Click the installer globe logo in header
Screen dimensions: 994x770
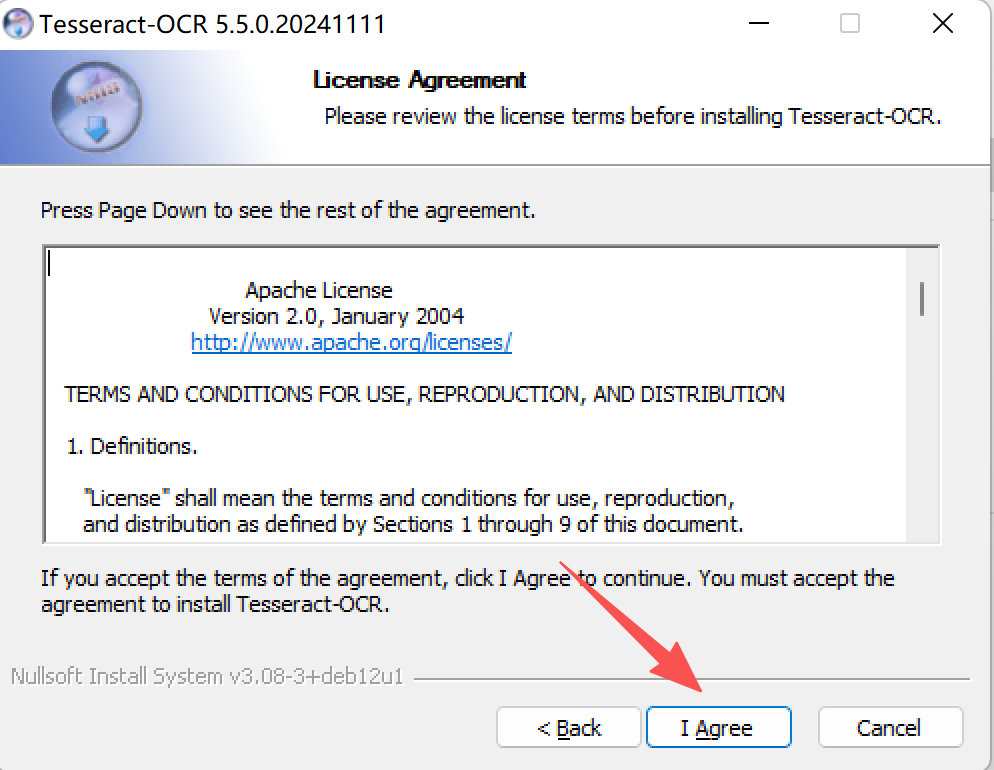pyautogui.click(x=96, y=106)
